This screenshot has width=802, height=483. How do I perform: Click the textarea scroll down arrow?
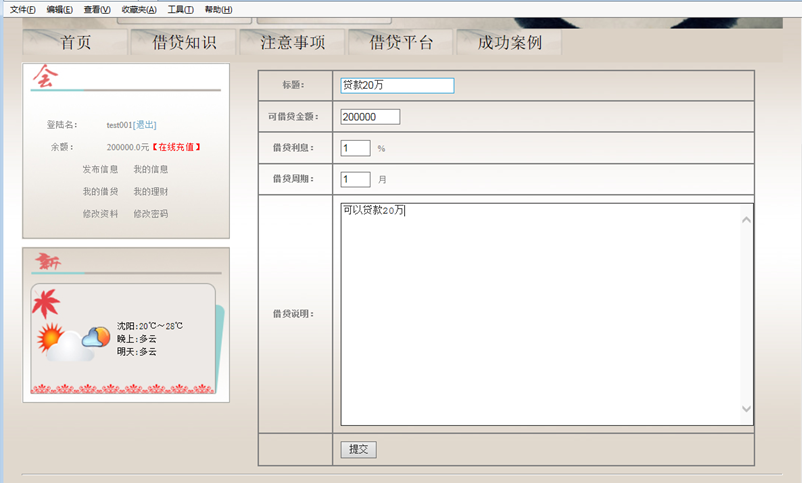747,409
